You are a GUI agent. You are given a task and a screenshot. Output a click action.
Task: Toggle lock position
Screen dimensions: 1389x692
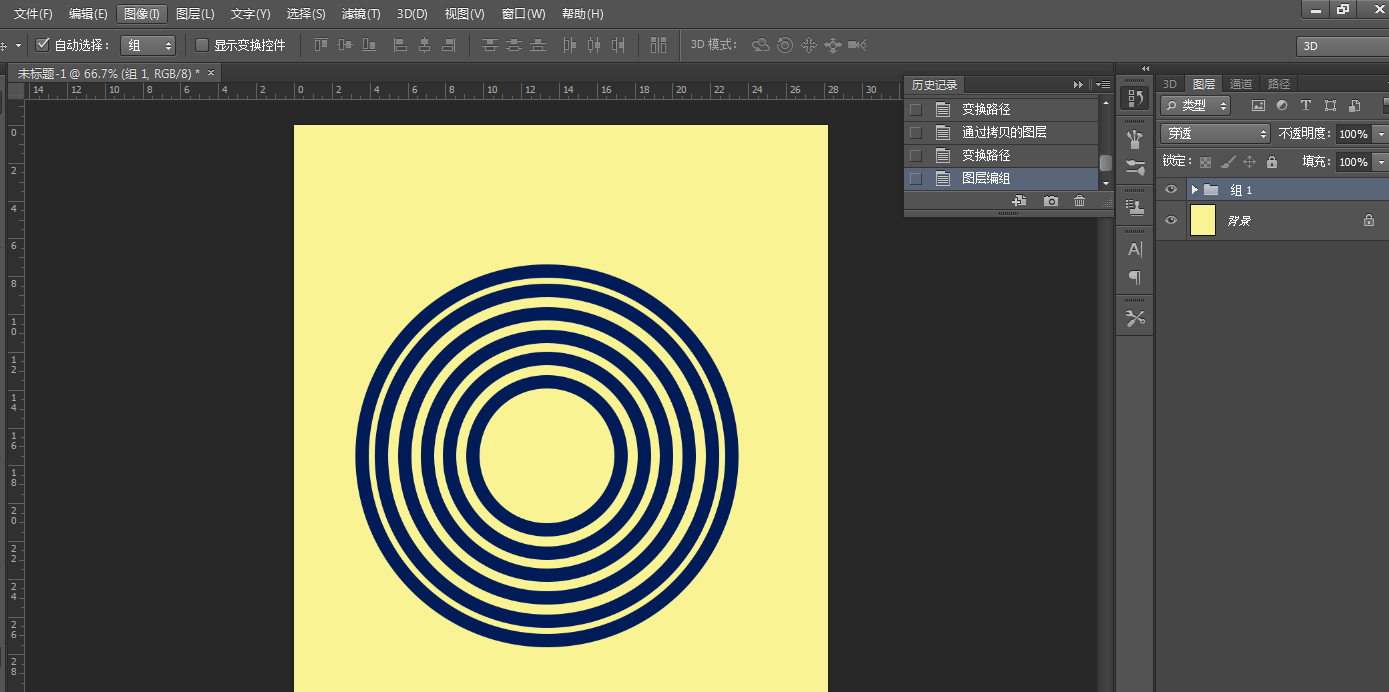[x=1249, y=161]
